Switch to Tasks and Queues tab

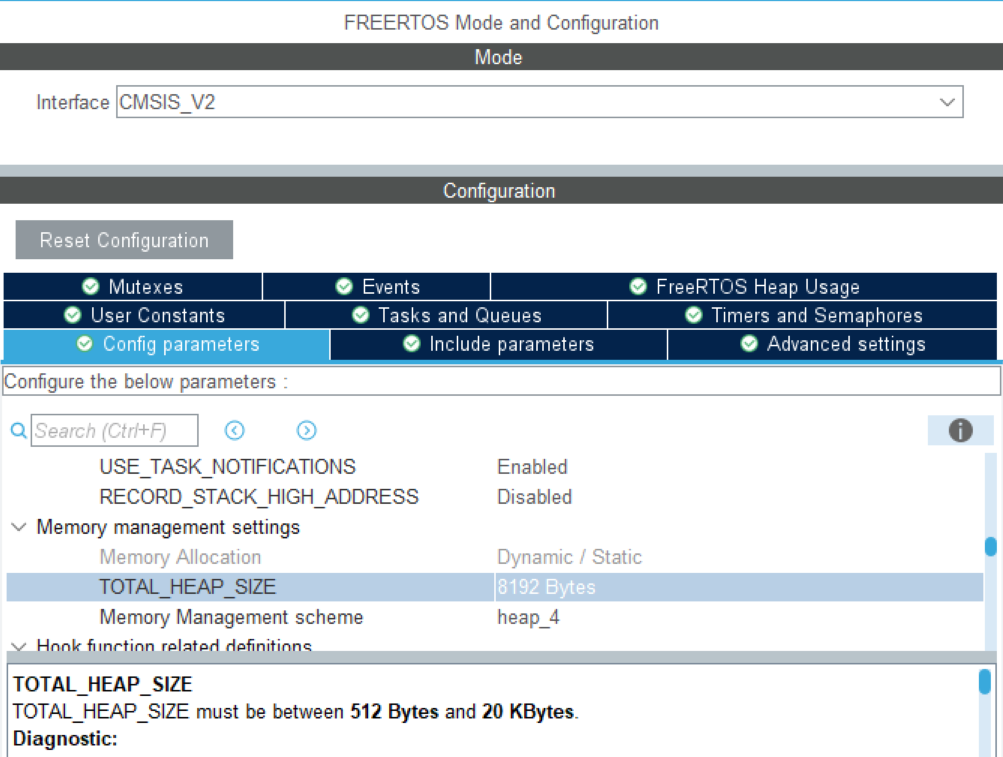tap(446, 315)
